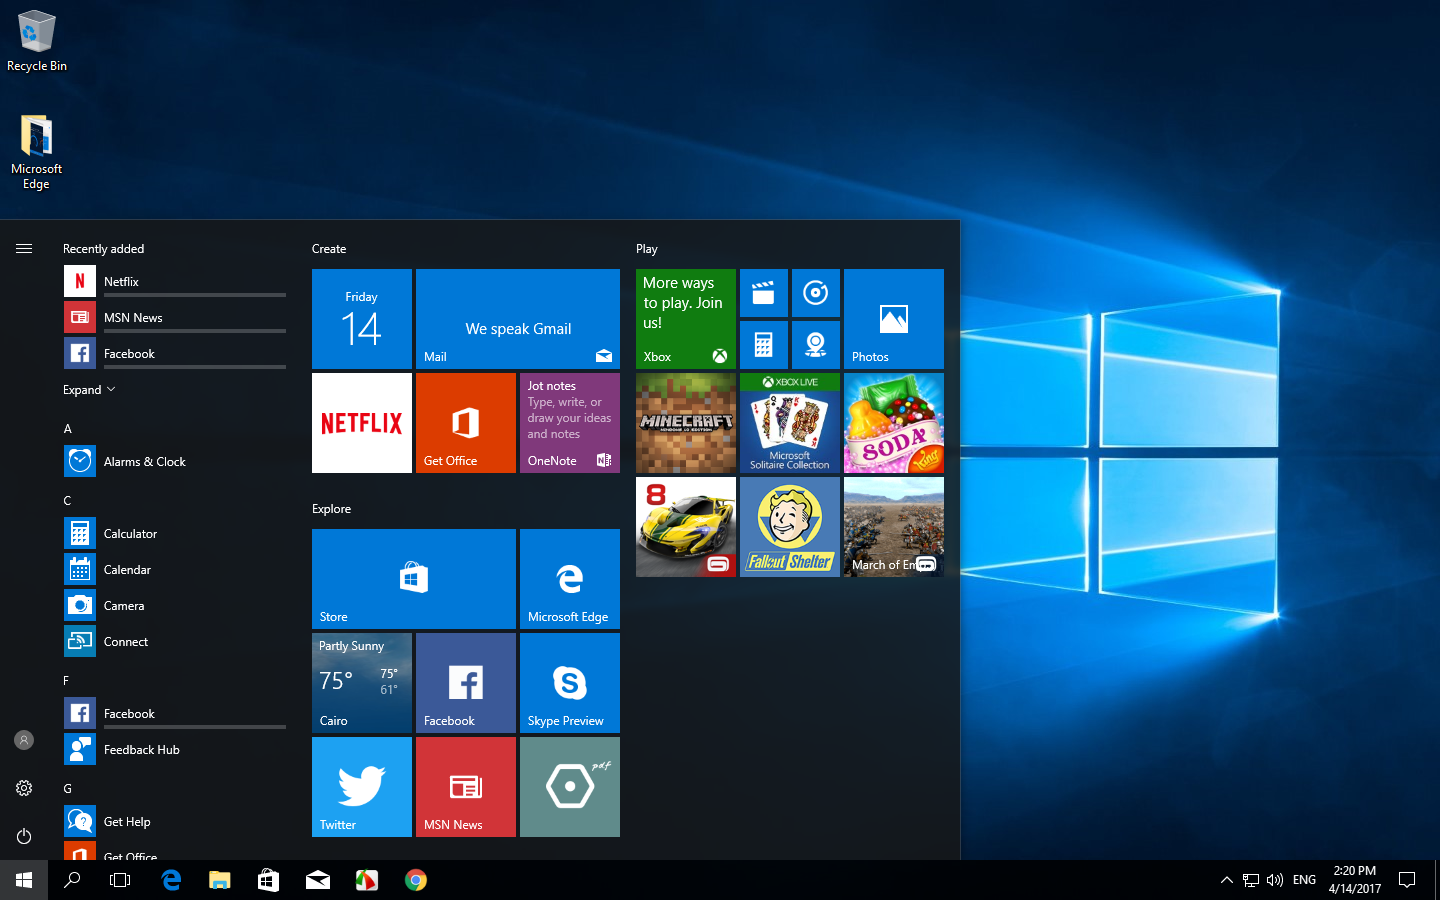
Task: Open File Explorer from taskbar
Action: tap(220, 880)
